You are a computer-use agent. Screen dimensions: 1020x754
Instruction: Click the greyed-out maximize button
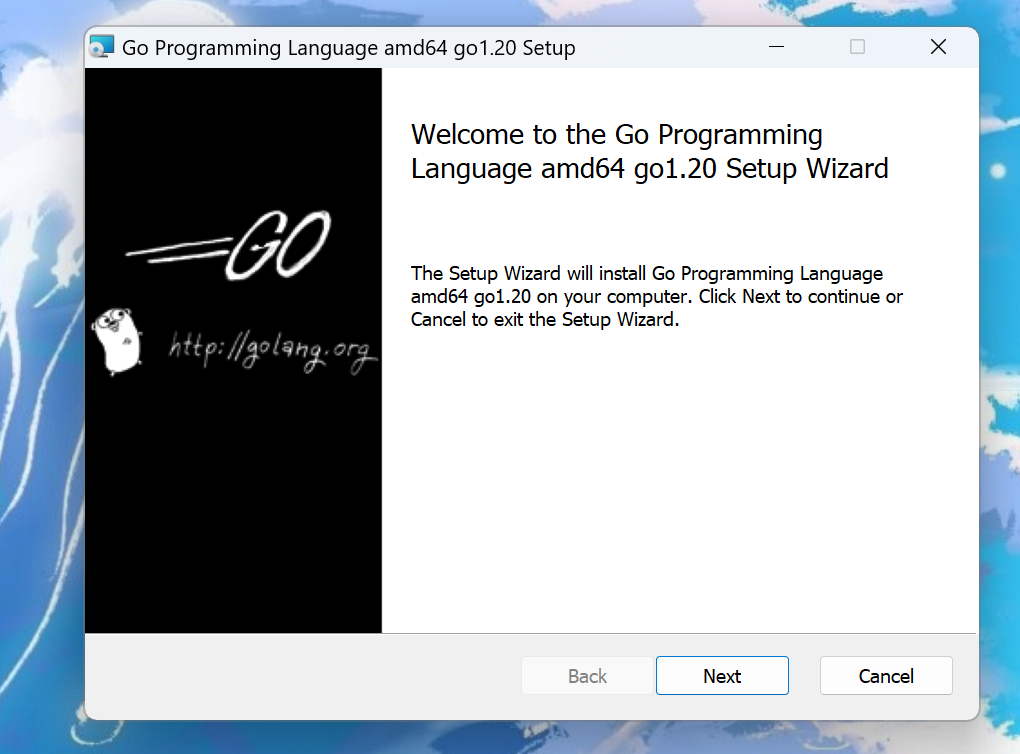coord(857,47)
